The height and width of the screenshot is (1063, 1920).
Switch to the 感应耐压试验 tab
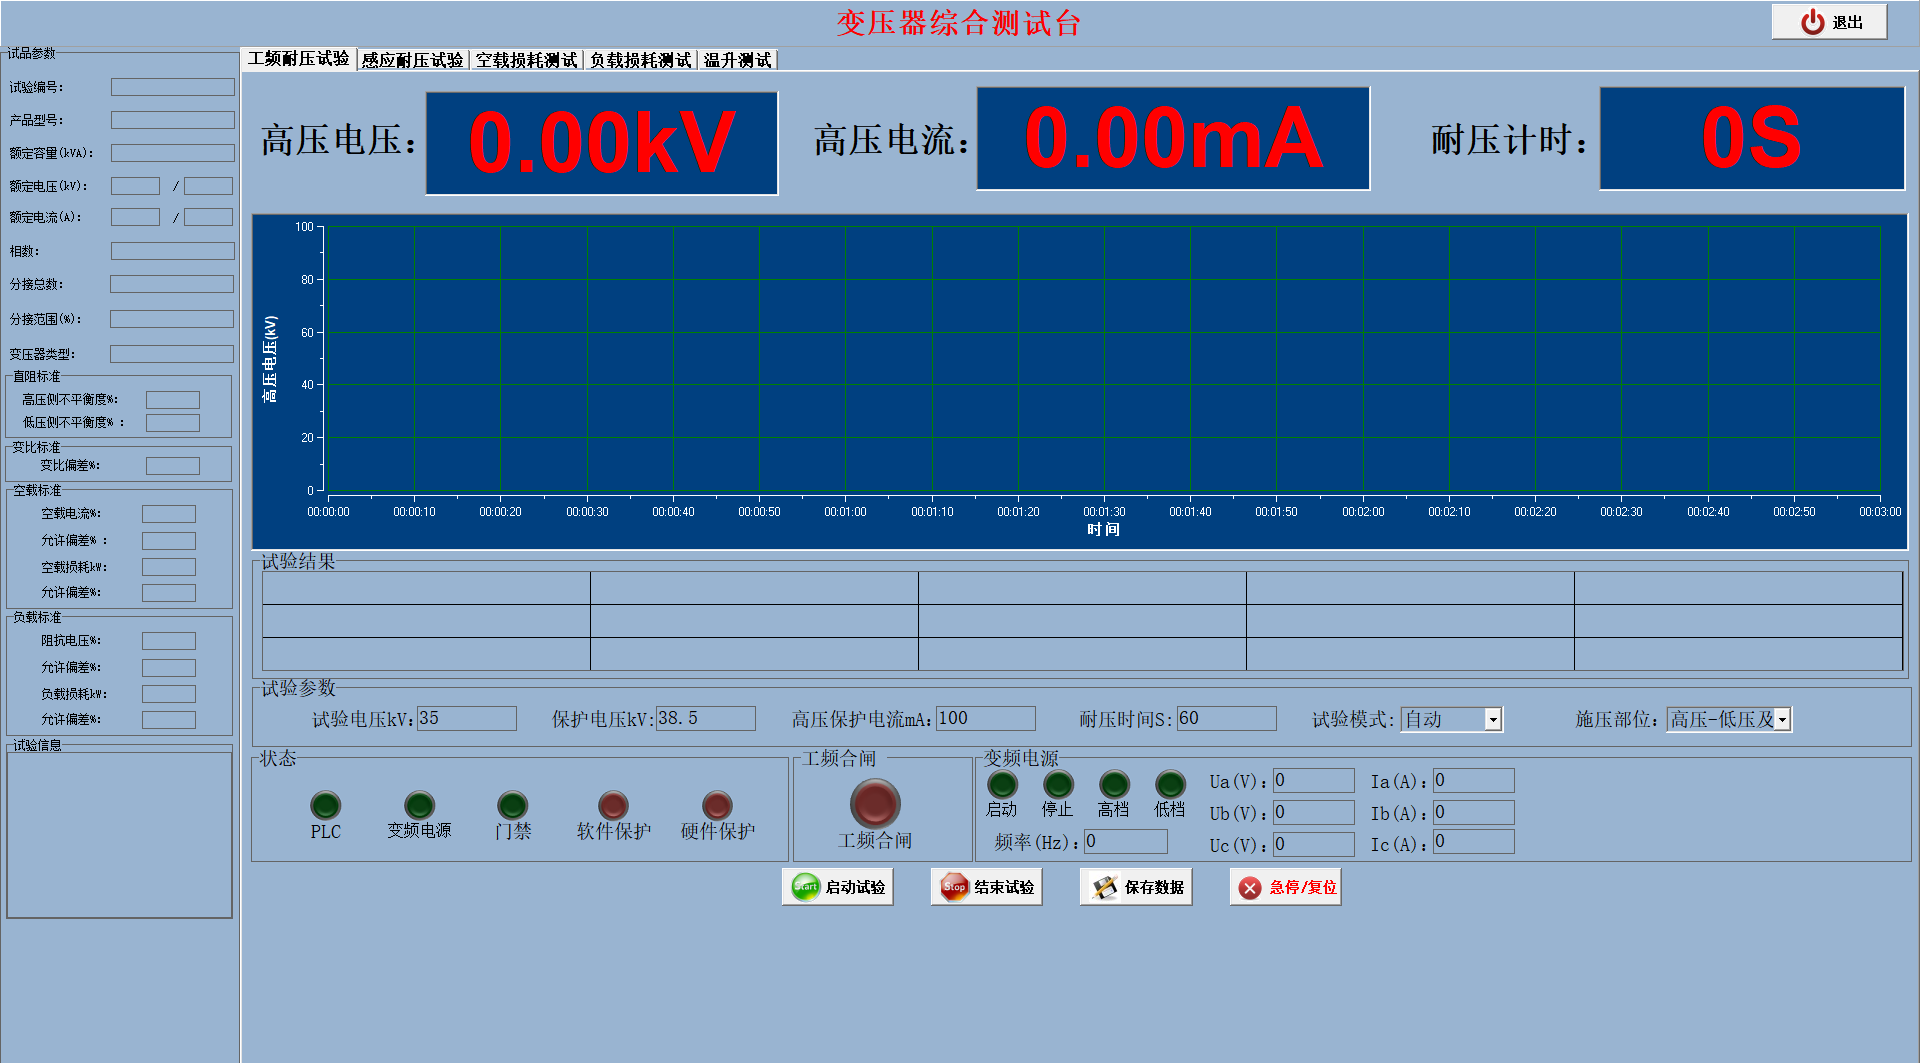pos(412,60)
